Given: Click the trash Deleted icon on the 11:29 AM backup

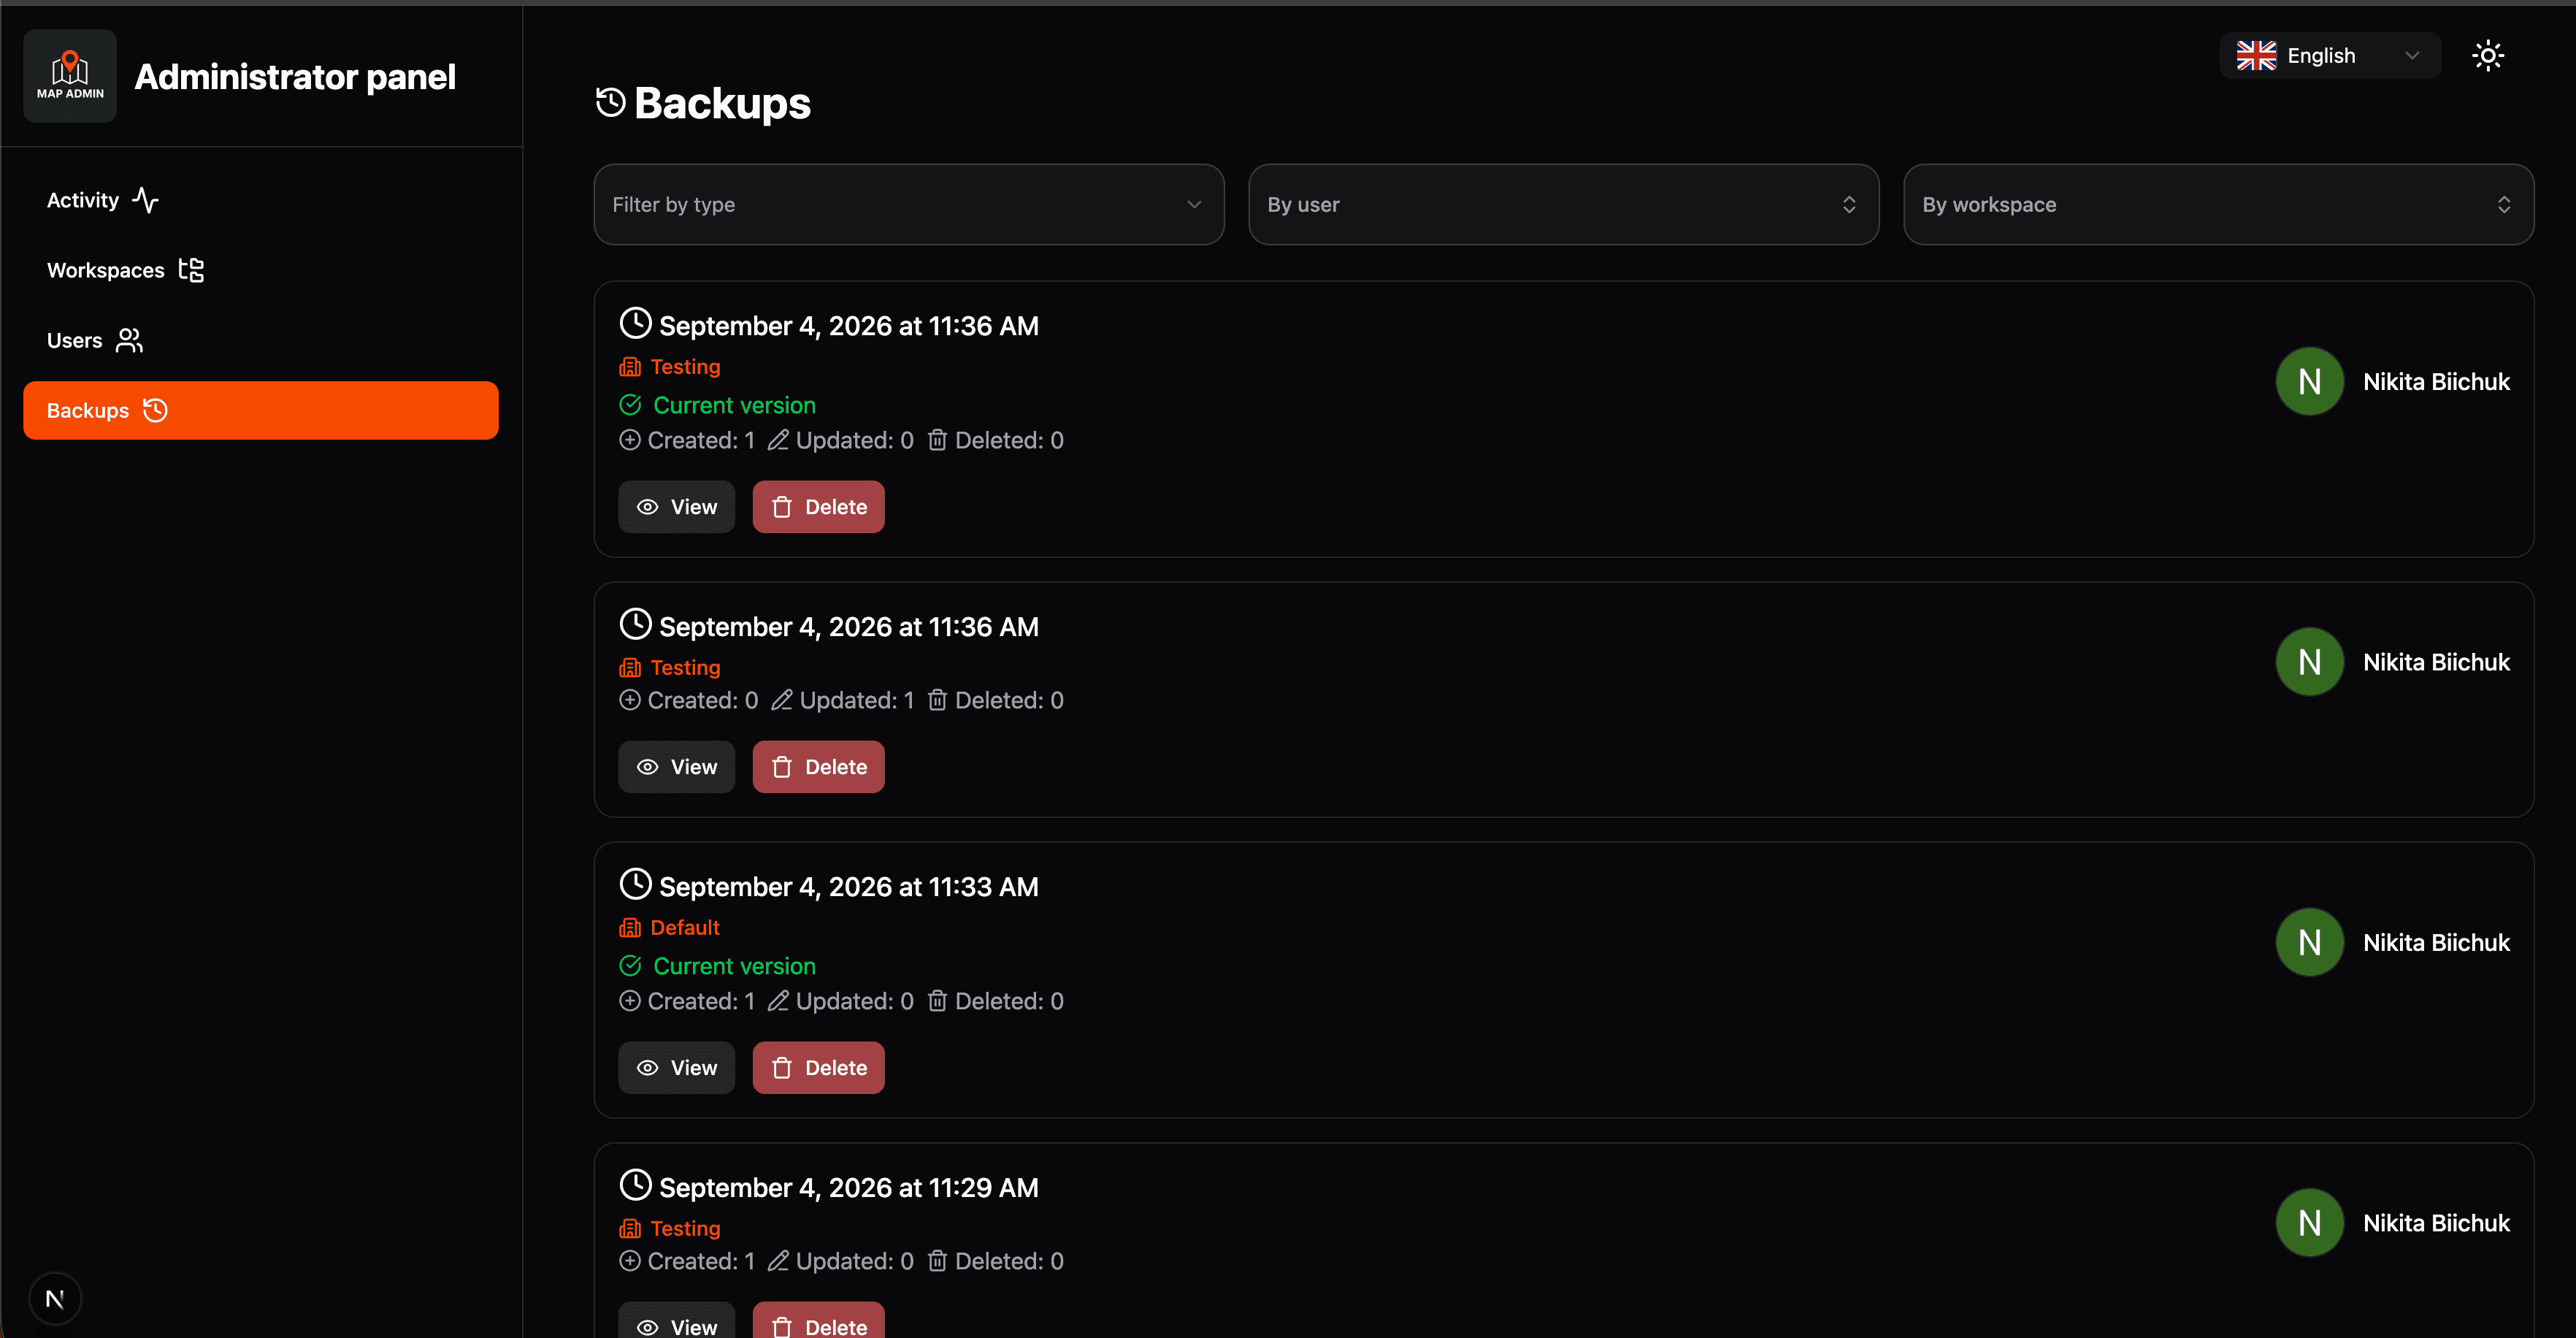Looking at the screenshot, I should click(937, 1261).
